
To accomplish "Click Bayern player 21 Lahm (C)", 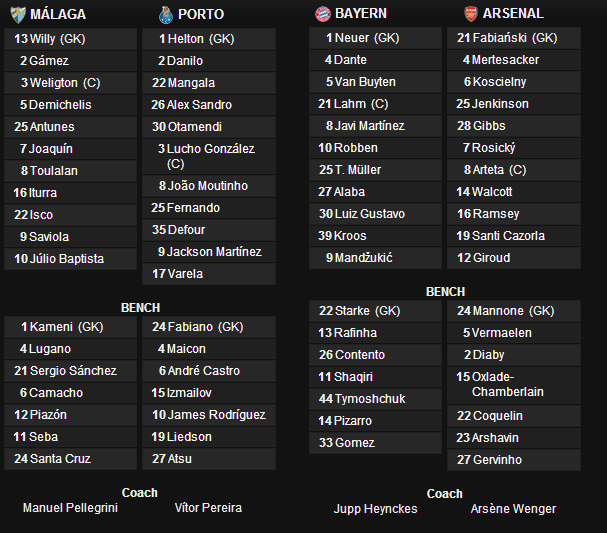I will (x=375, y=104).
